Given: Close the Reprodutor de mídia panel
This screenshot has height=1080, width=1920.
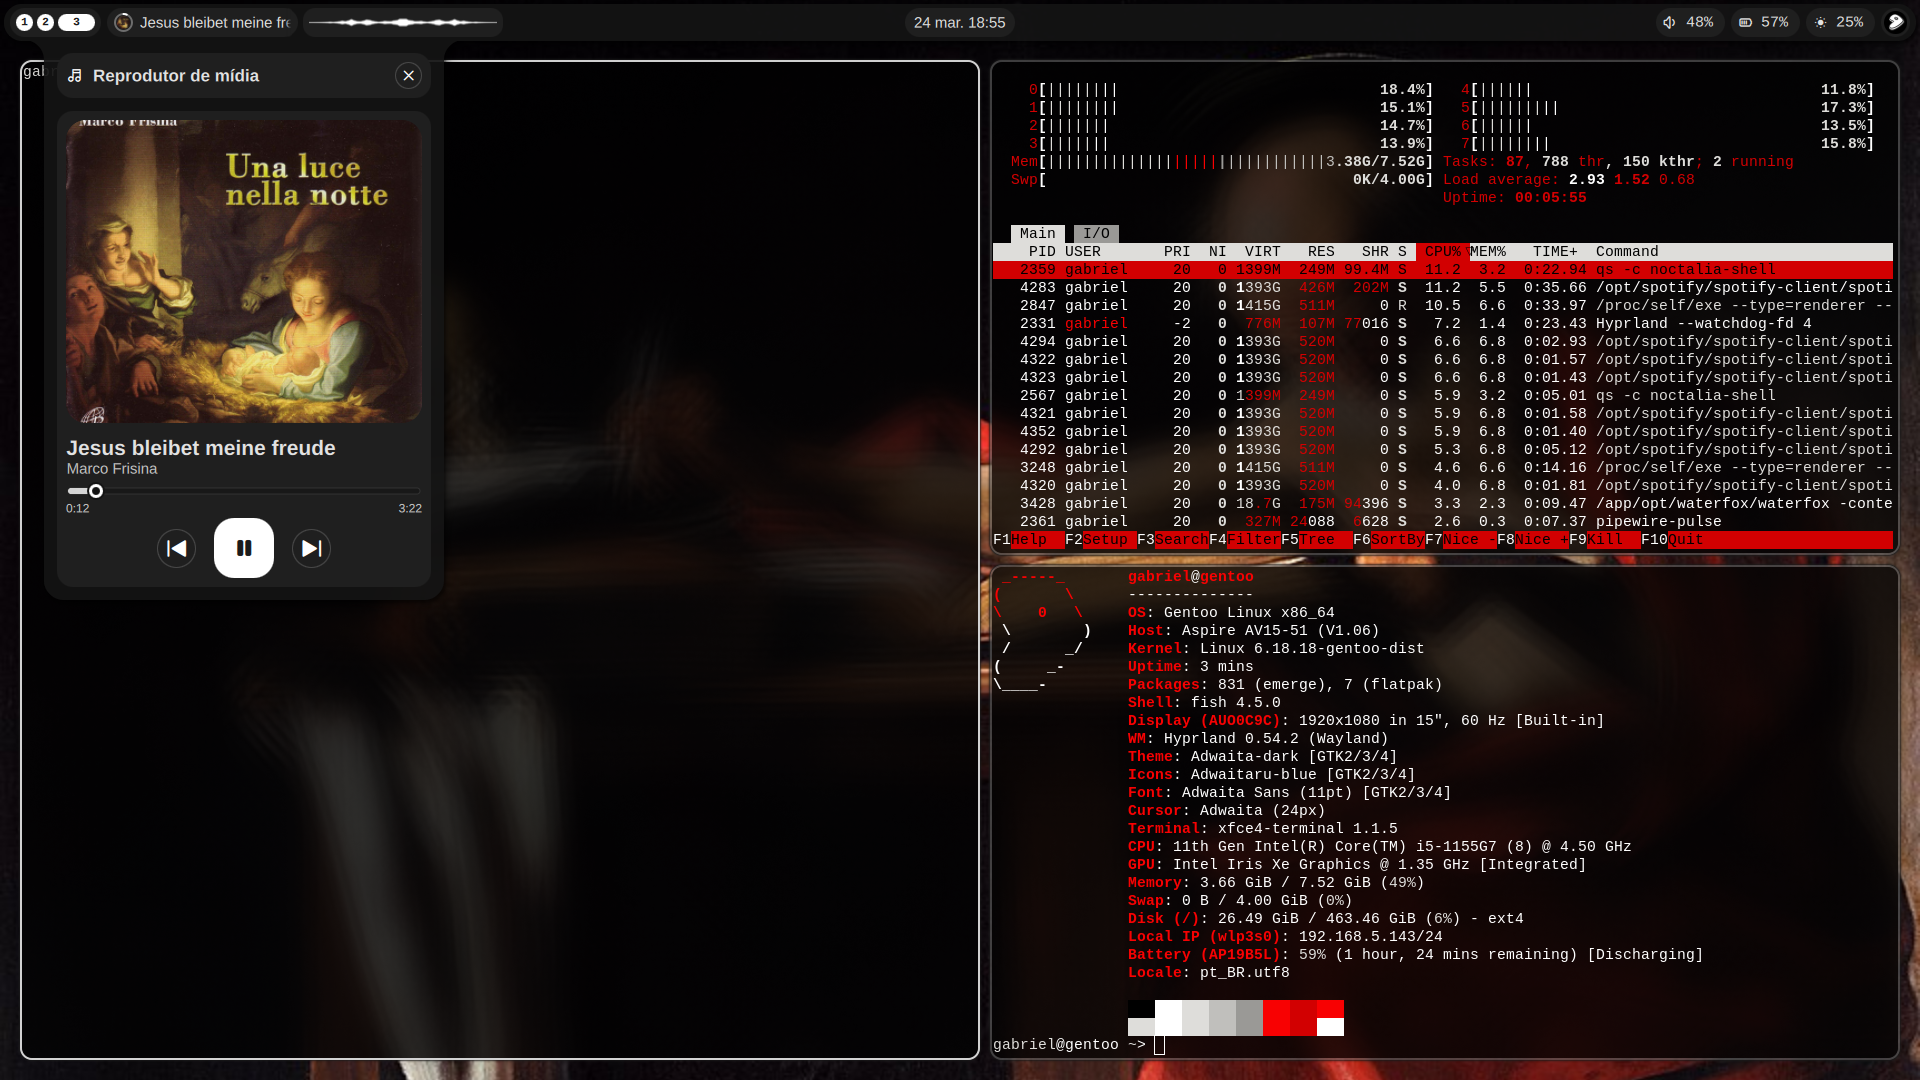Looking at the screenshot, I should [408, 76].
